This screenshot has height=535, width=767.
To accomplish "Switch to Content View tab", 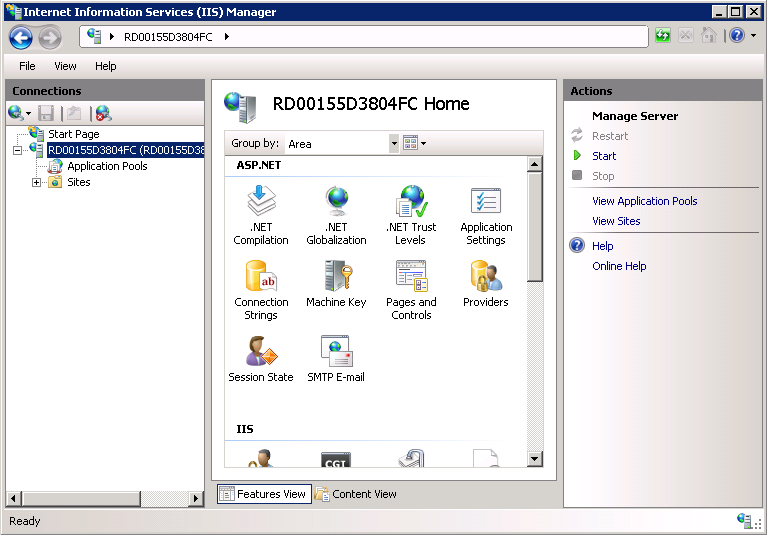I will click(356, 494).
